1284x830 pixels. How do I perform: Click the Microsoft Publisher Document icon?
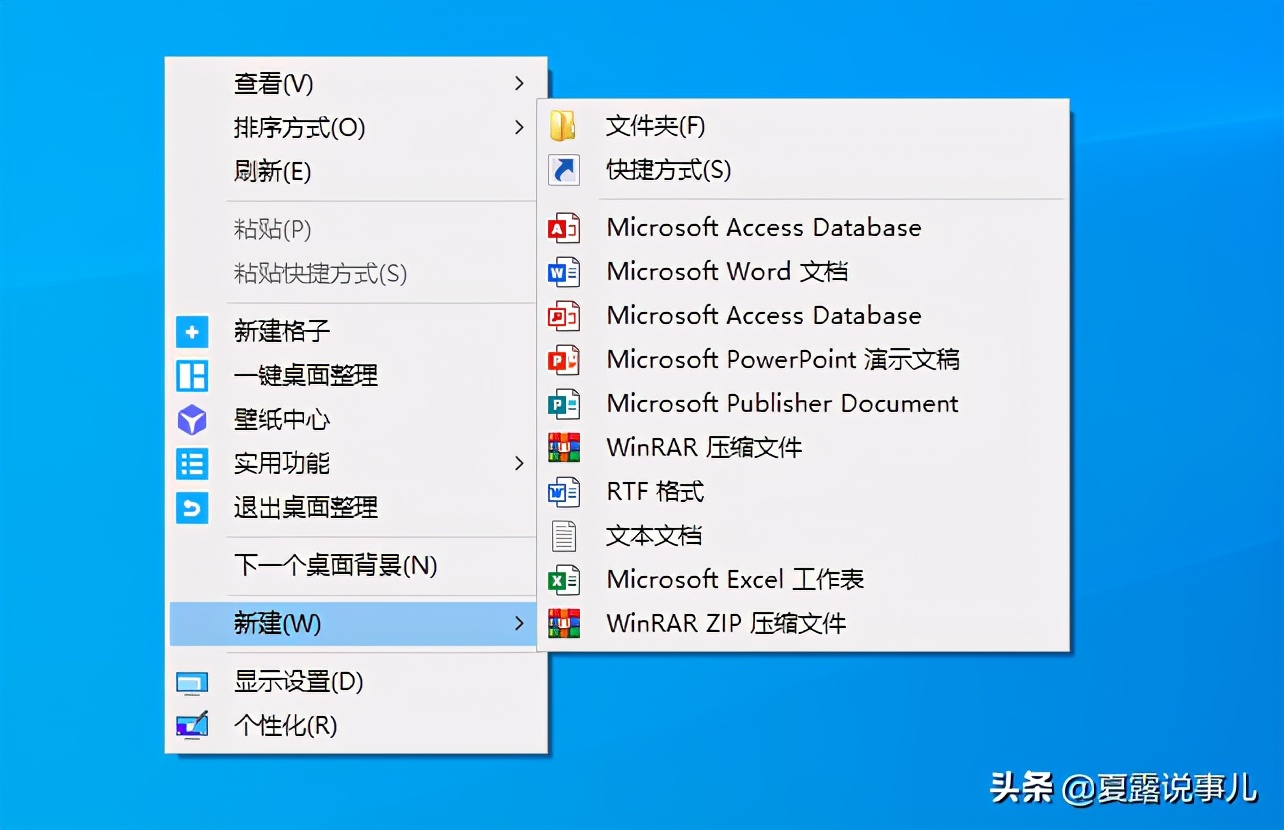click(563, 403)
